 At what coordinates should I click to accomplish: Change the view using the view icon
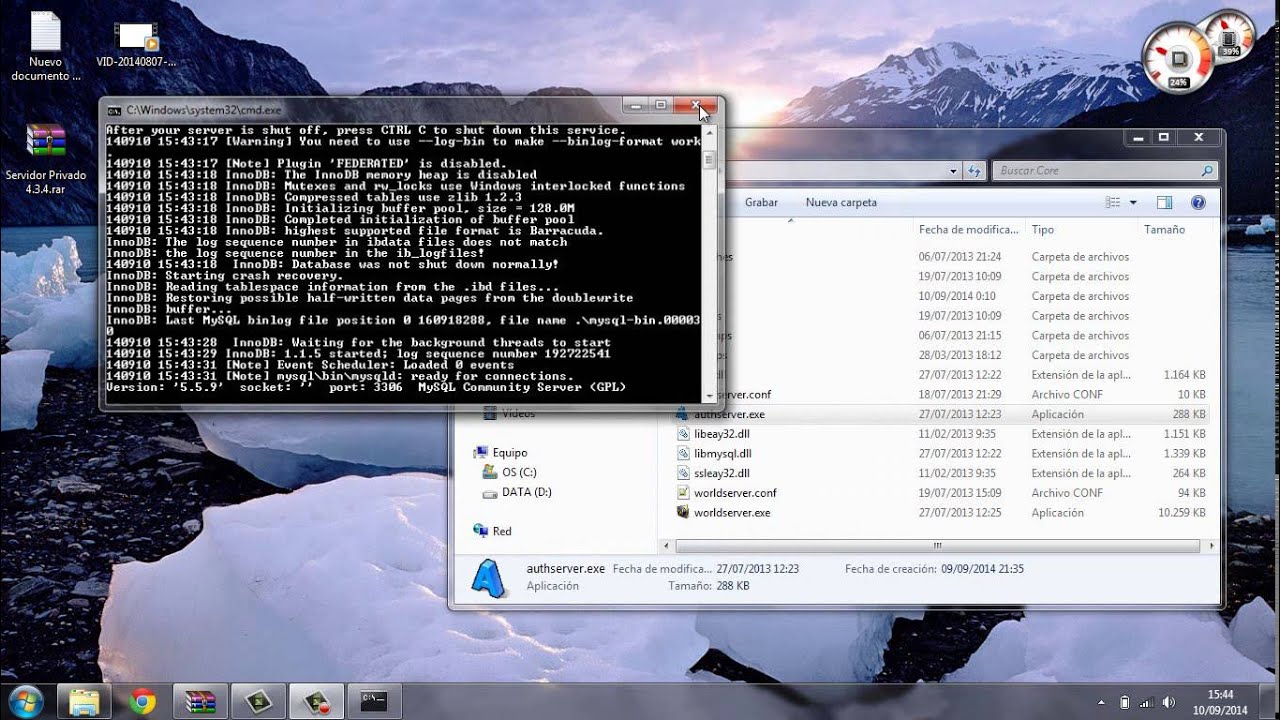(x=1113, y=202)
